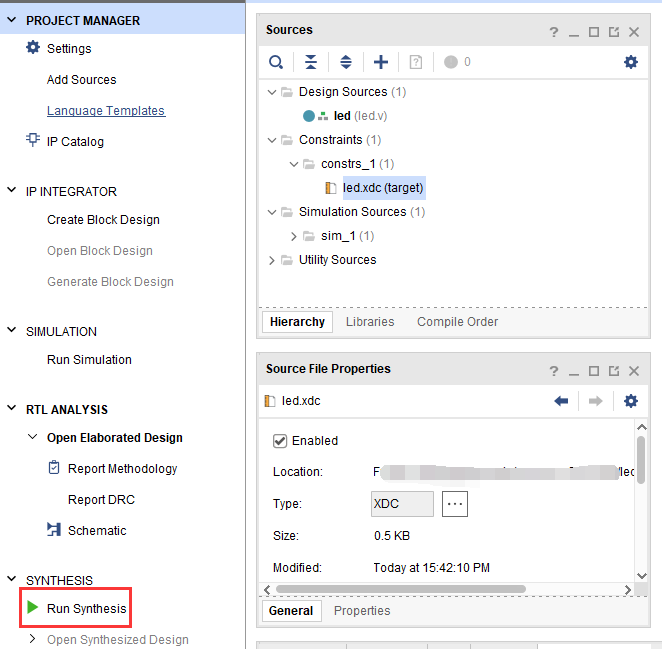Click the back arrow in Source File Properties
662x649 pixels.
point(561,401)
